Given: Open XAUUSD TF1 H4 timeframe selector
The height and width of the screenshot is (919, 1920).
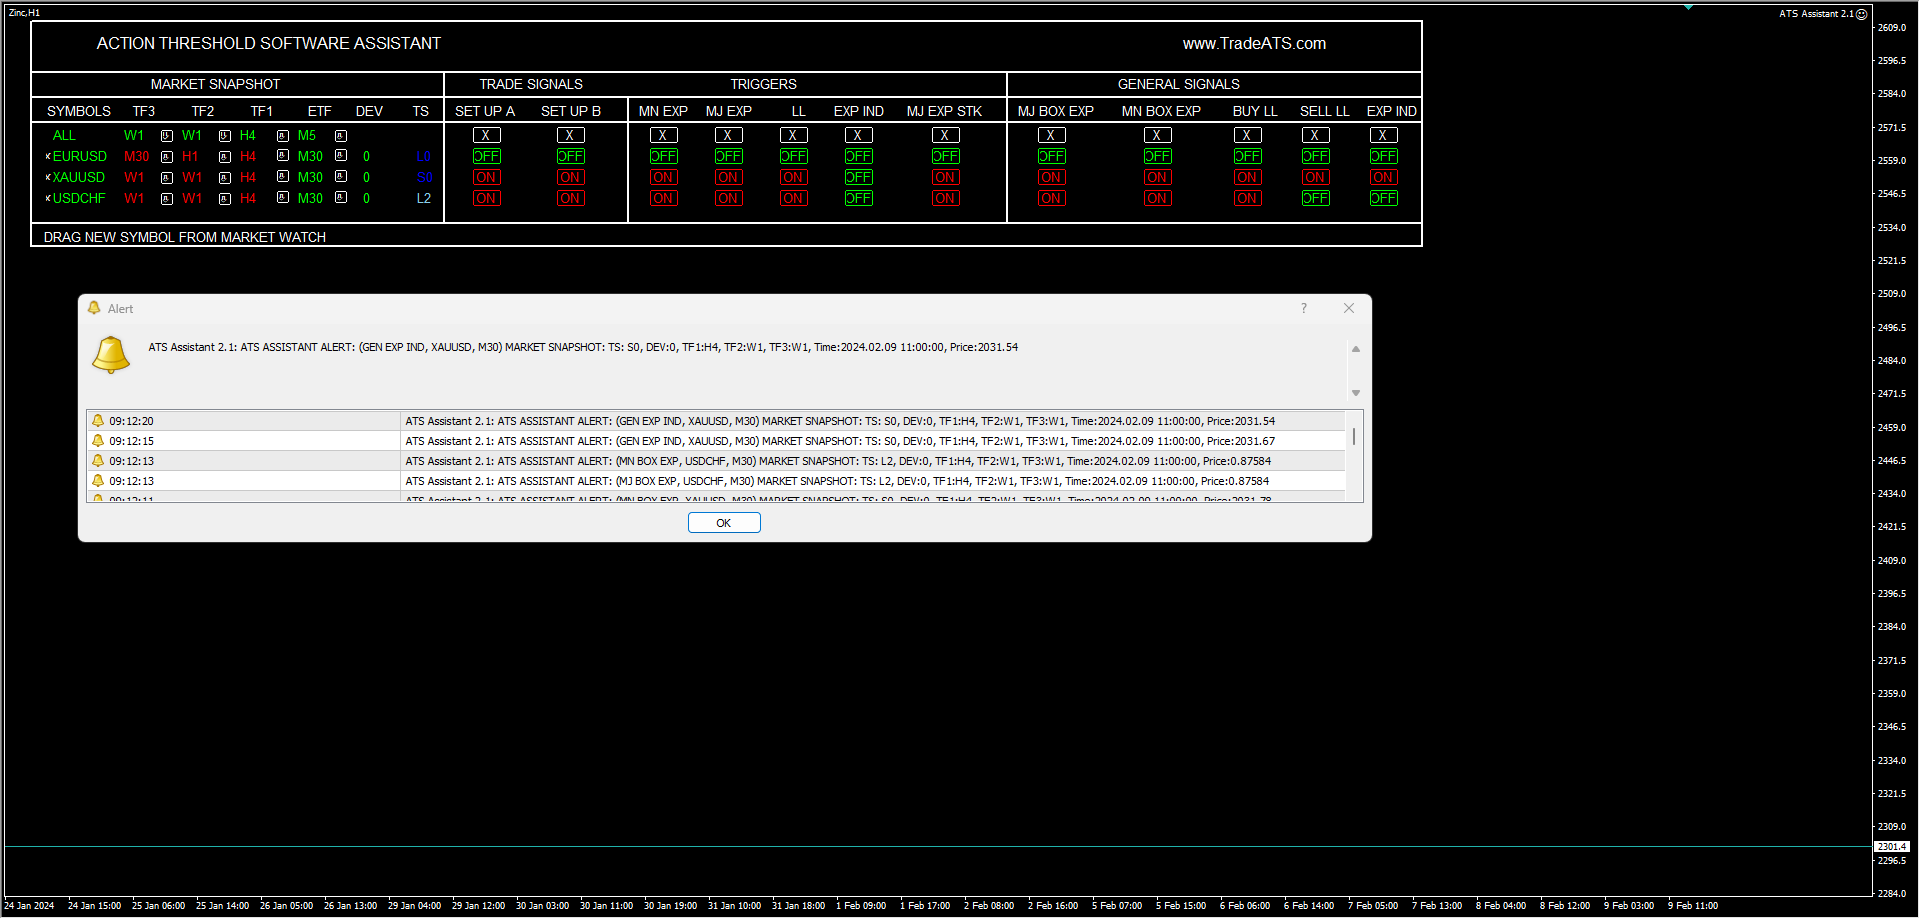Looking at the screenshot, I should coord(283,177).
